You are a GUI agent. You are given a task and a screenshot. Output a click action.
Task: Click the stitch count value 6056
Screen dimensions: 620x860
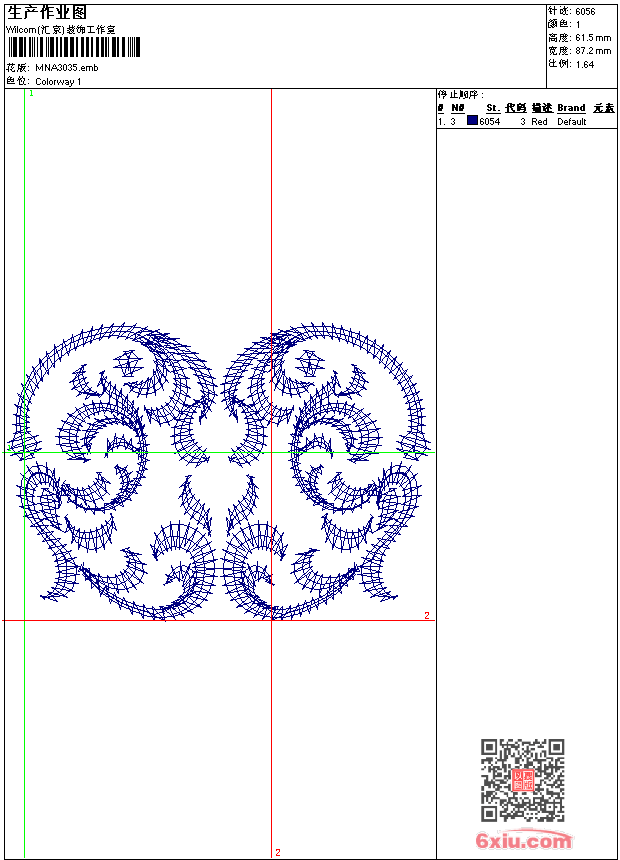coord(585,12)
